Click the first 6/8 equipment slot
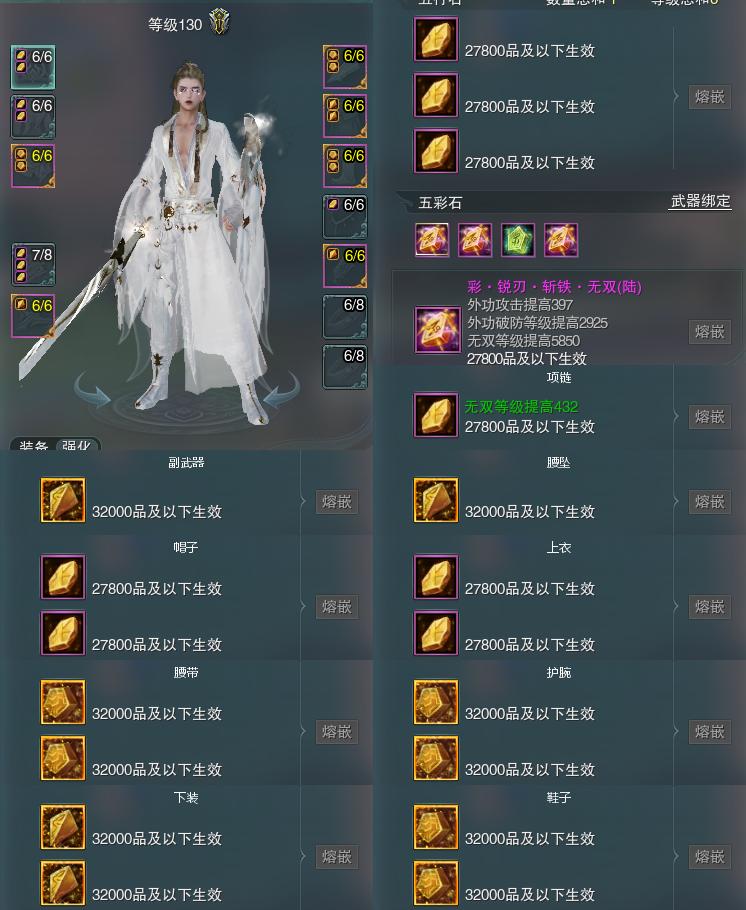 345,317
